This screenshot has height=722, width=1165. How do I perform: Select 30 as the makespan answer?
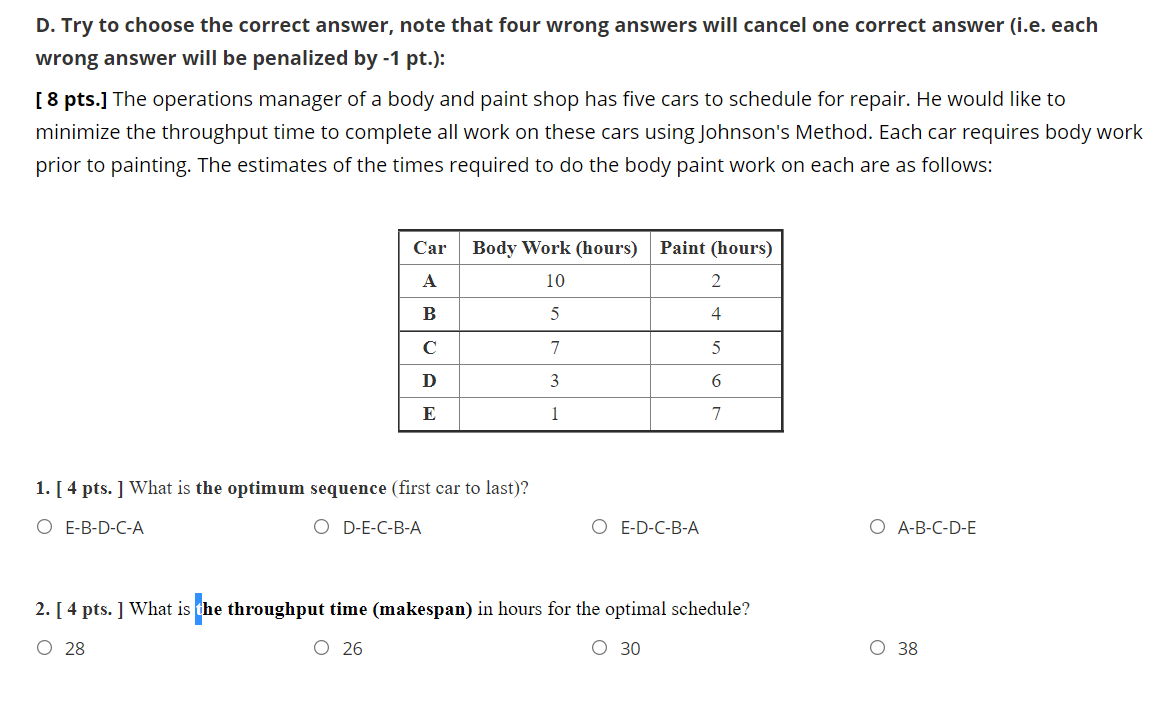(598, 648)
